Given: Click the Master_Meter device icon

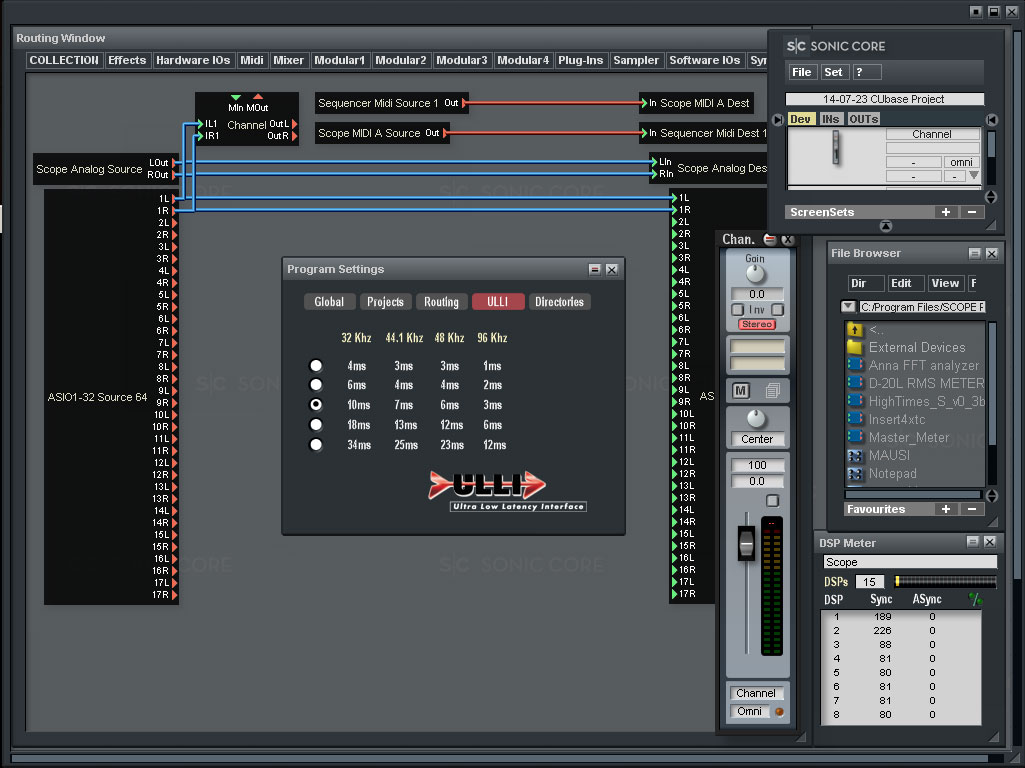Looking at the screenshot, I should click(854, 437).
